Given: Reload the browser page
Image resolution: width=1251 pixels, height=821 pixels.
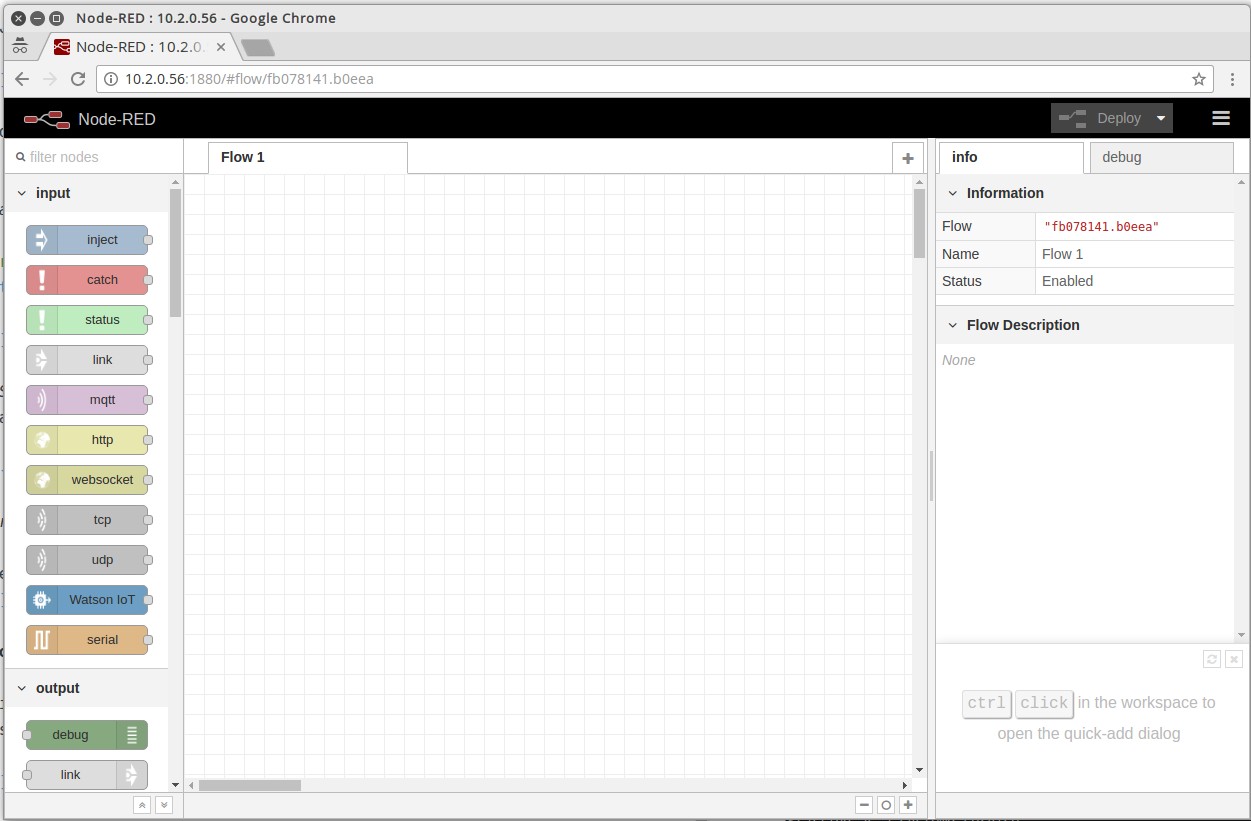Looking at the screenshot, I should tap(78, 79).
